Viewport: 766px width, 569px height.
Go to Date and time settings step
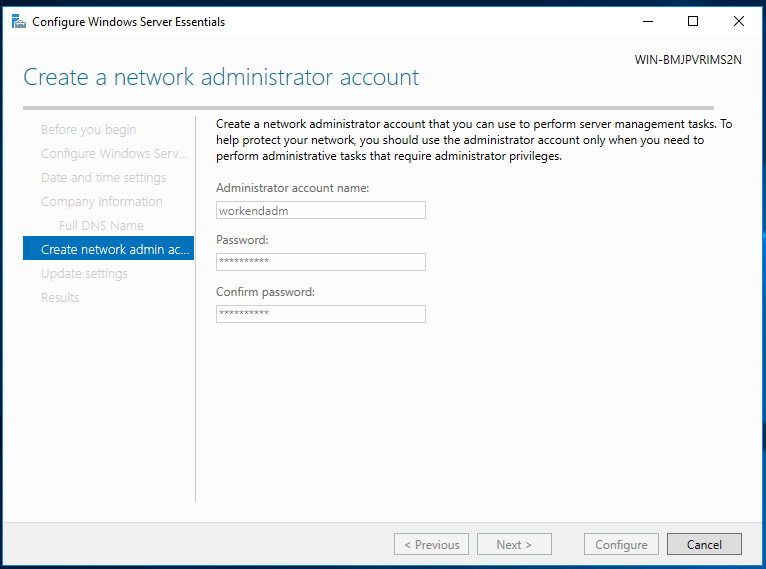click(103, 177)
